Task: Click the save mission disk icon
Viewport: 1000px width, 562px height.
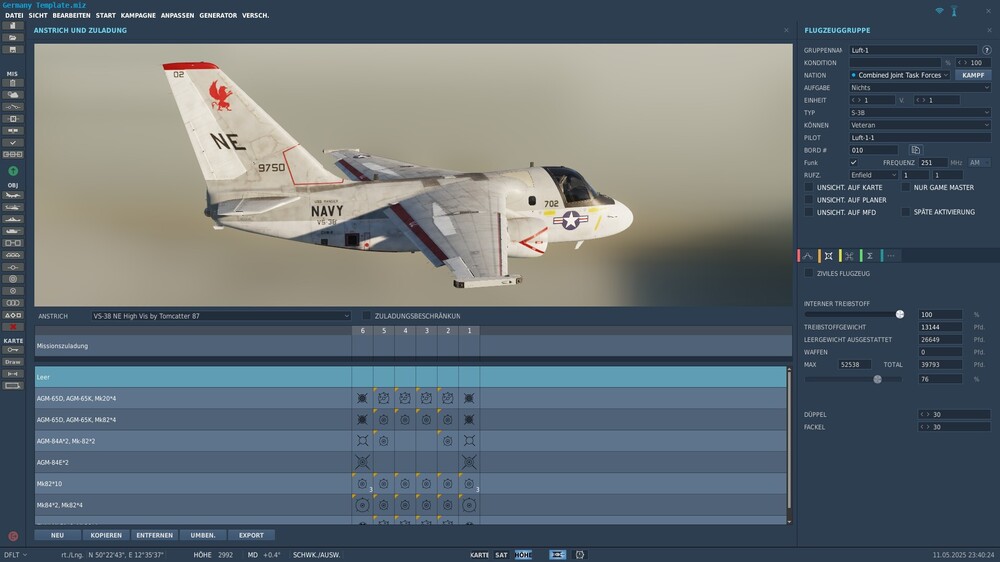Action: click(12, 50)
